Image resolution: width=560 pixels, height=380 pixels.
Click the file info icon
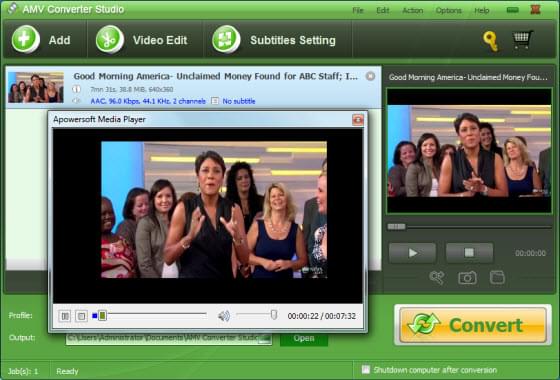[x=76, y=89]
